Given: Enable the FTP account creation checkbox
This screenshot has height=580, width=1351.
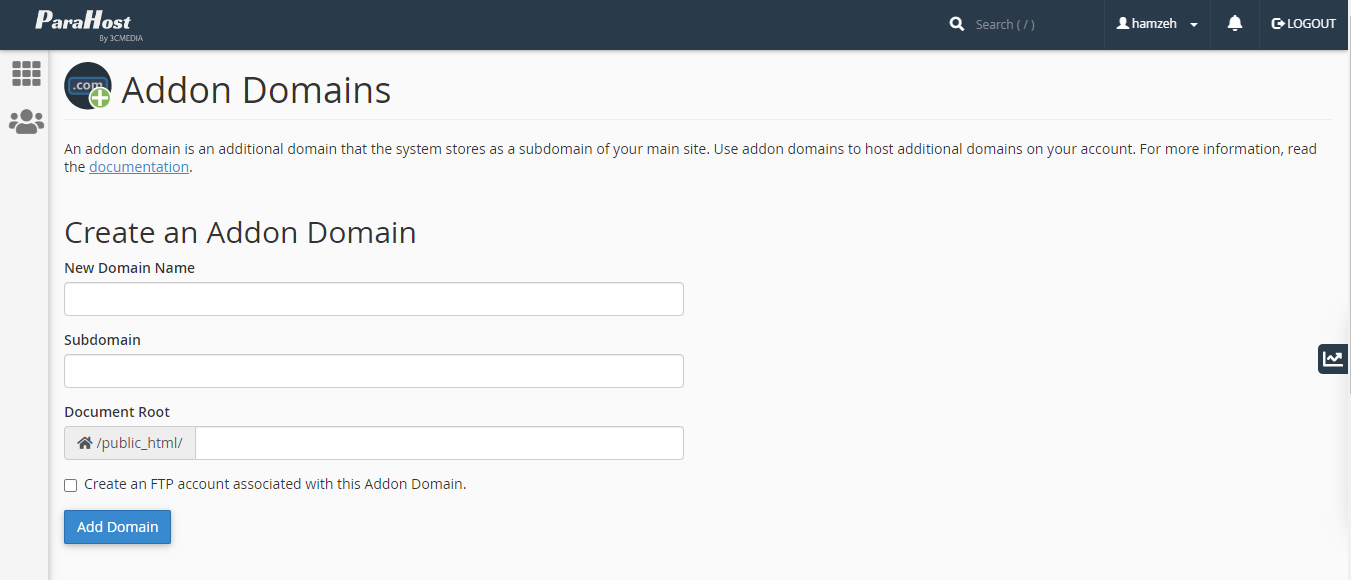Looking at the screenshot, I should pos(71,485).
